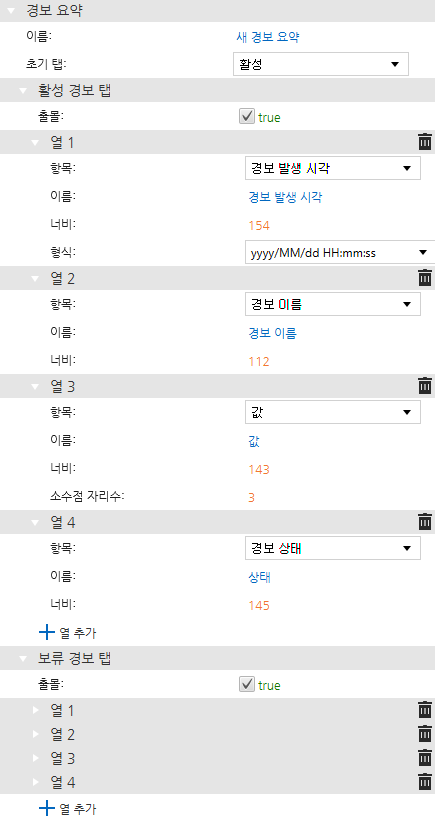Delete collapsed 열 3 under 보류 경보 탭

tap(425, 758)
